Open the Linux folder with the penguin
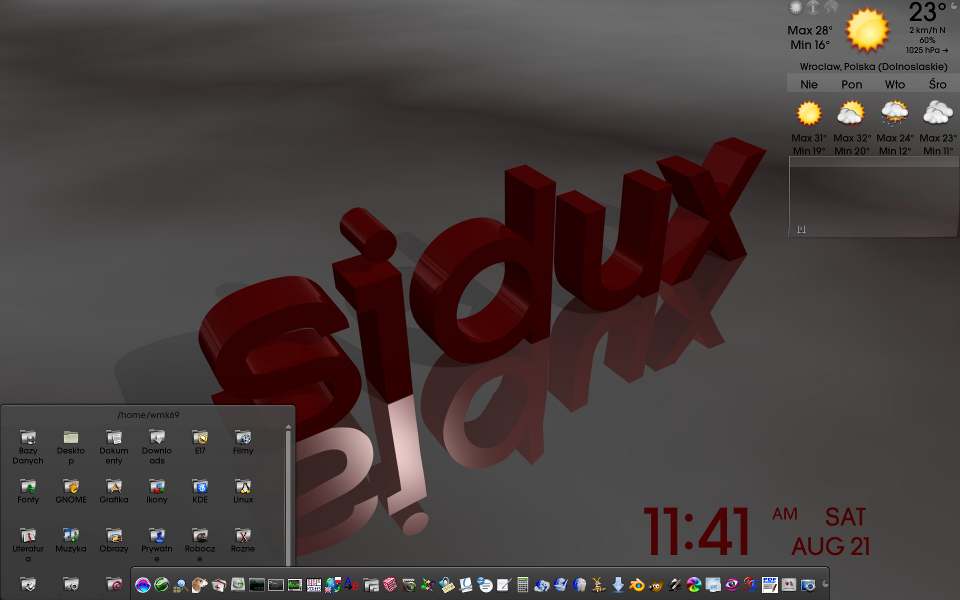Screen dimensions: 960x600 [x=243, y=492]
